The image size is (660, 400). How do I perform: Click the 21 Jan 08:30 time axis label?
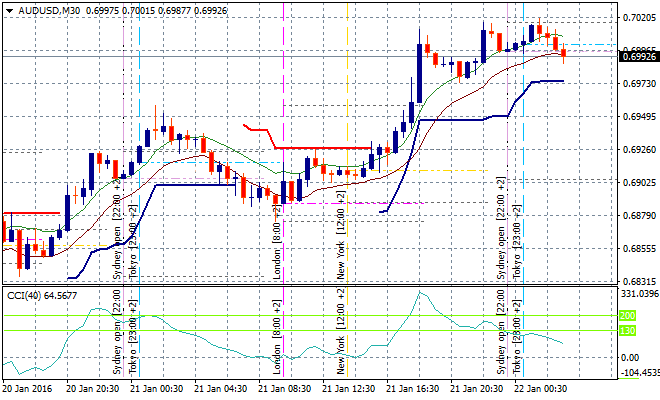[x=283, y=388]
